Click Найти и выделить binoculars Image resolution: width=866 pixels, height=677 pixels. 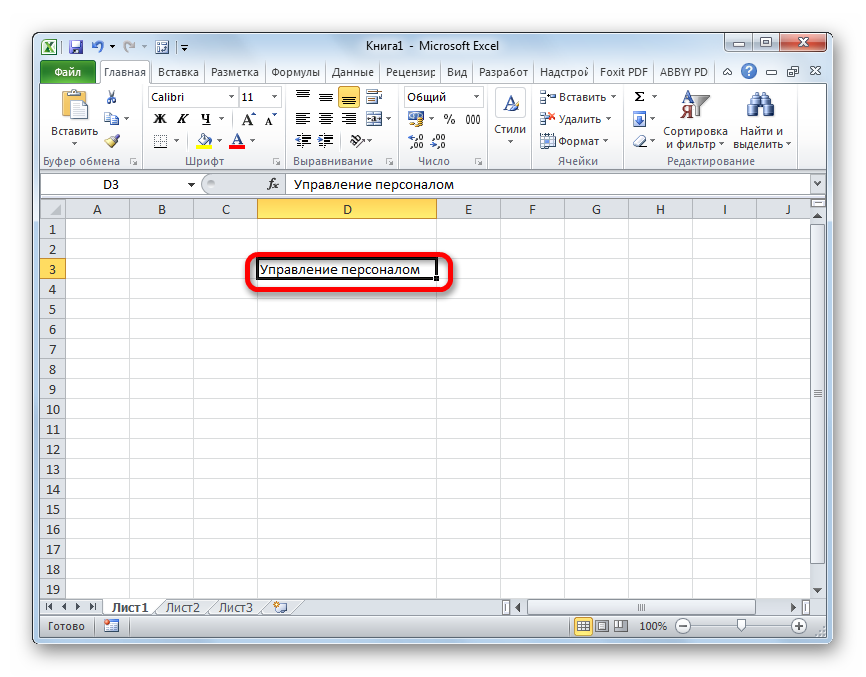[x=761, y=120]
